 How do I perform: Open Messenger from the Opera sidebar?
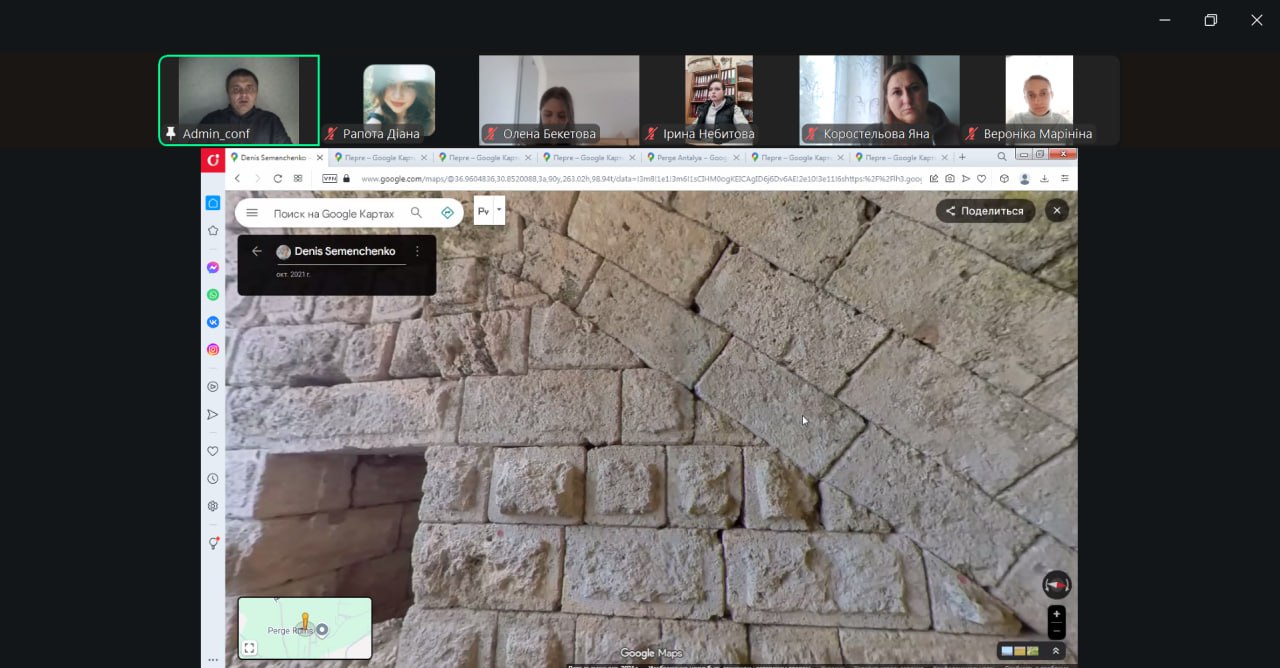213,268
